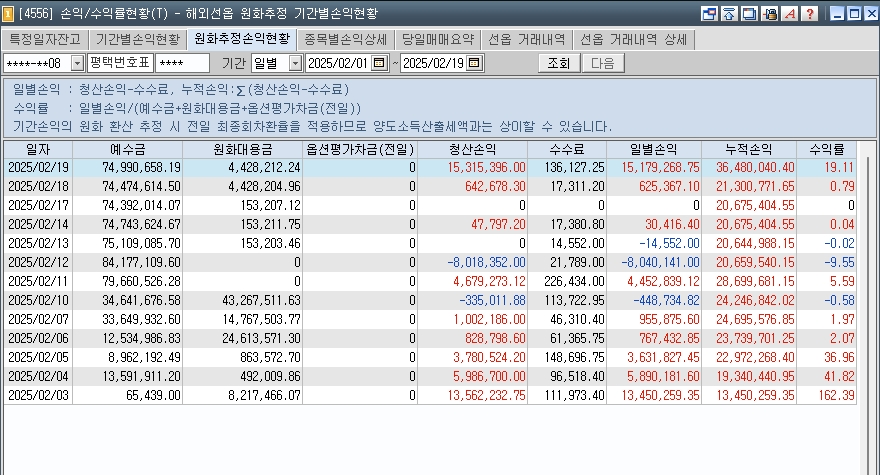Image resolution: width=880 pixels, height=475 pixels.
Task: Switch to 기간별손익현황 tab
Action: coord(138,40)
